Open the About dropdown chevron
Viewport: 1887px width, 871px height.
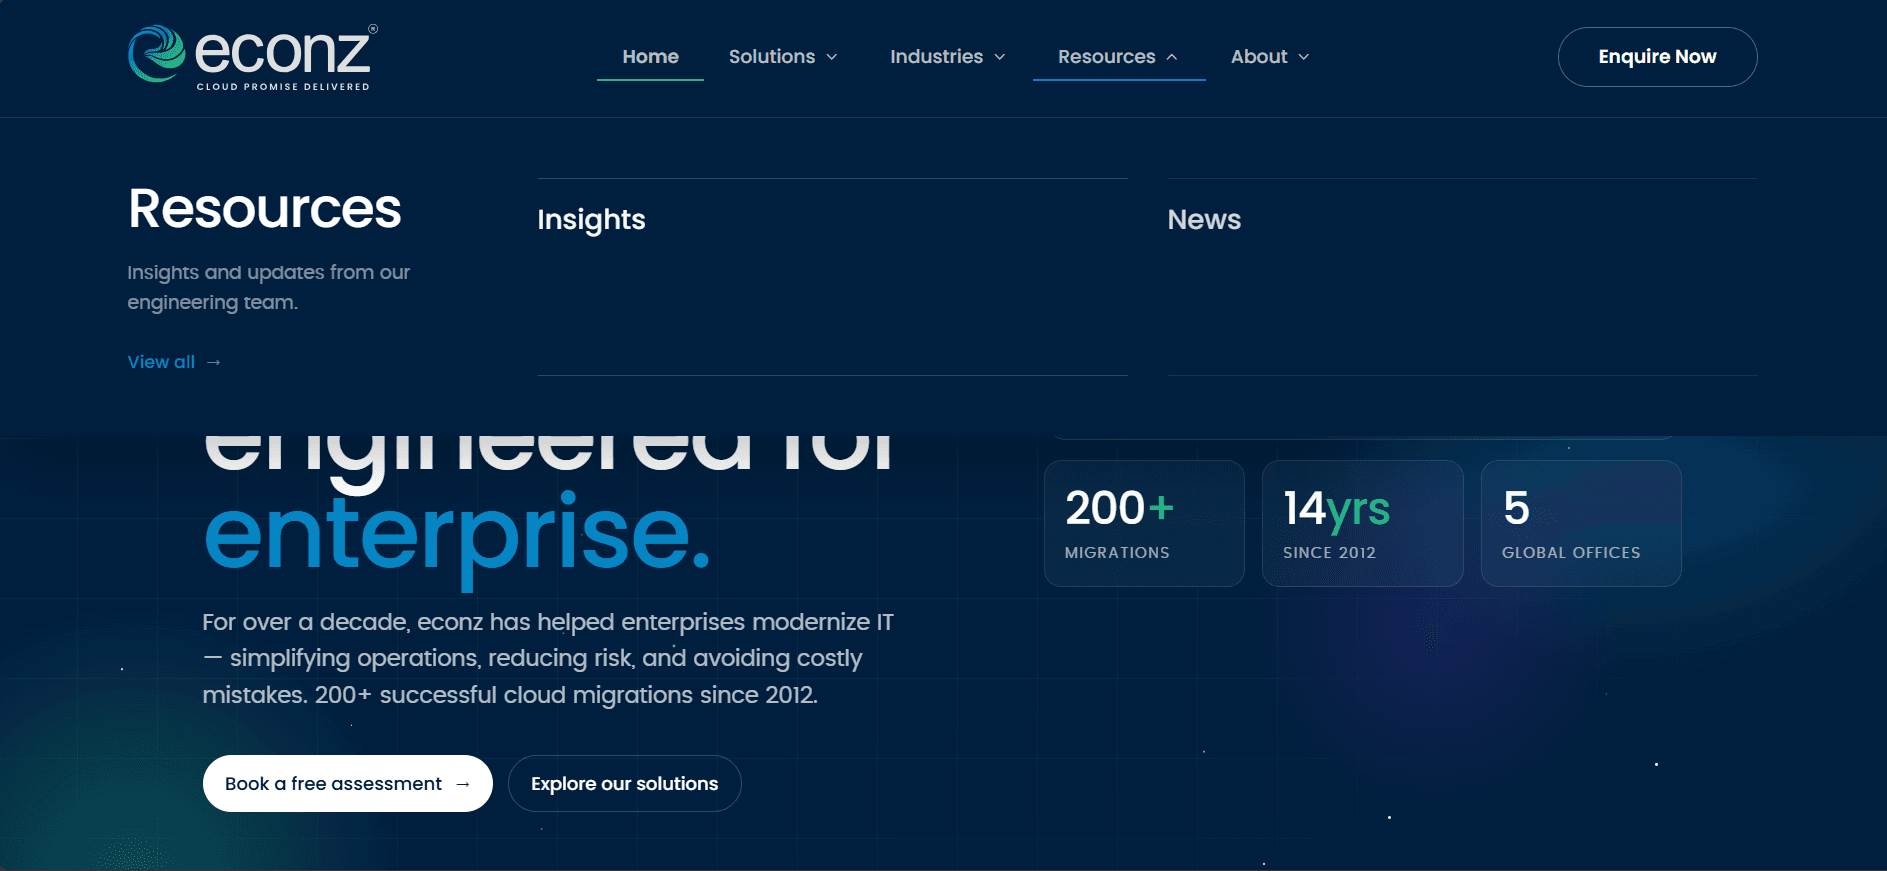pos(1304,57)
